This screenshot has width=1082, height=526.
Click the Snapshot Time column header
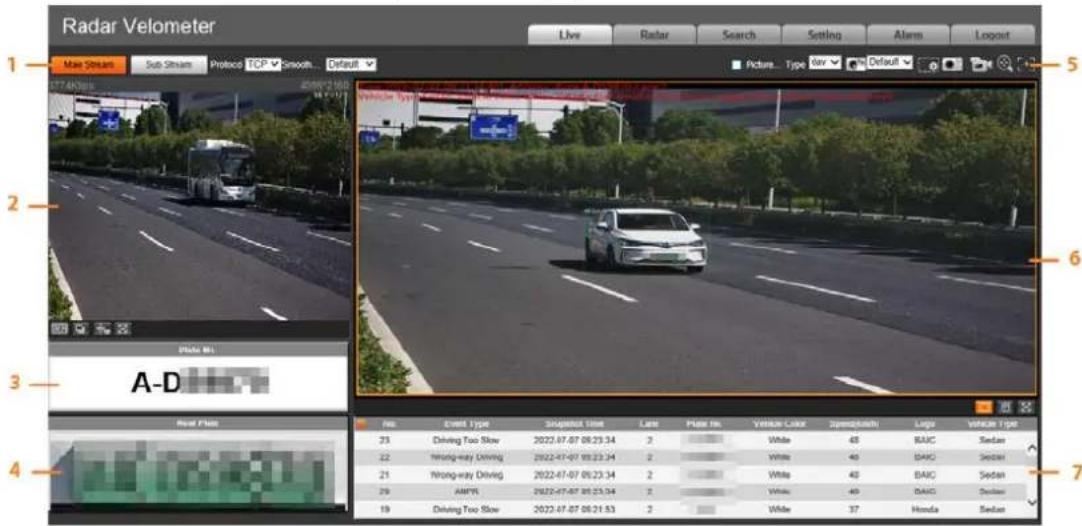(x=575, y=424)
